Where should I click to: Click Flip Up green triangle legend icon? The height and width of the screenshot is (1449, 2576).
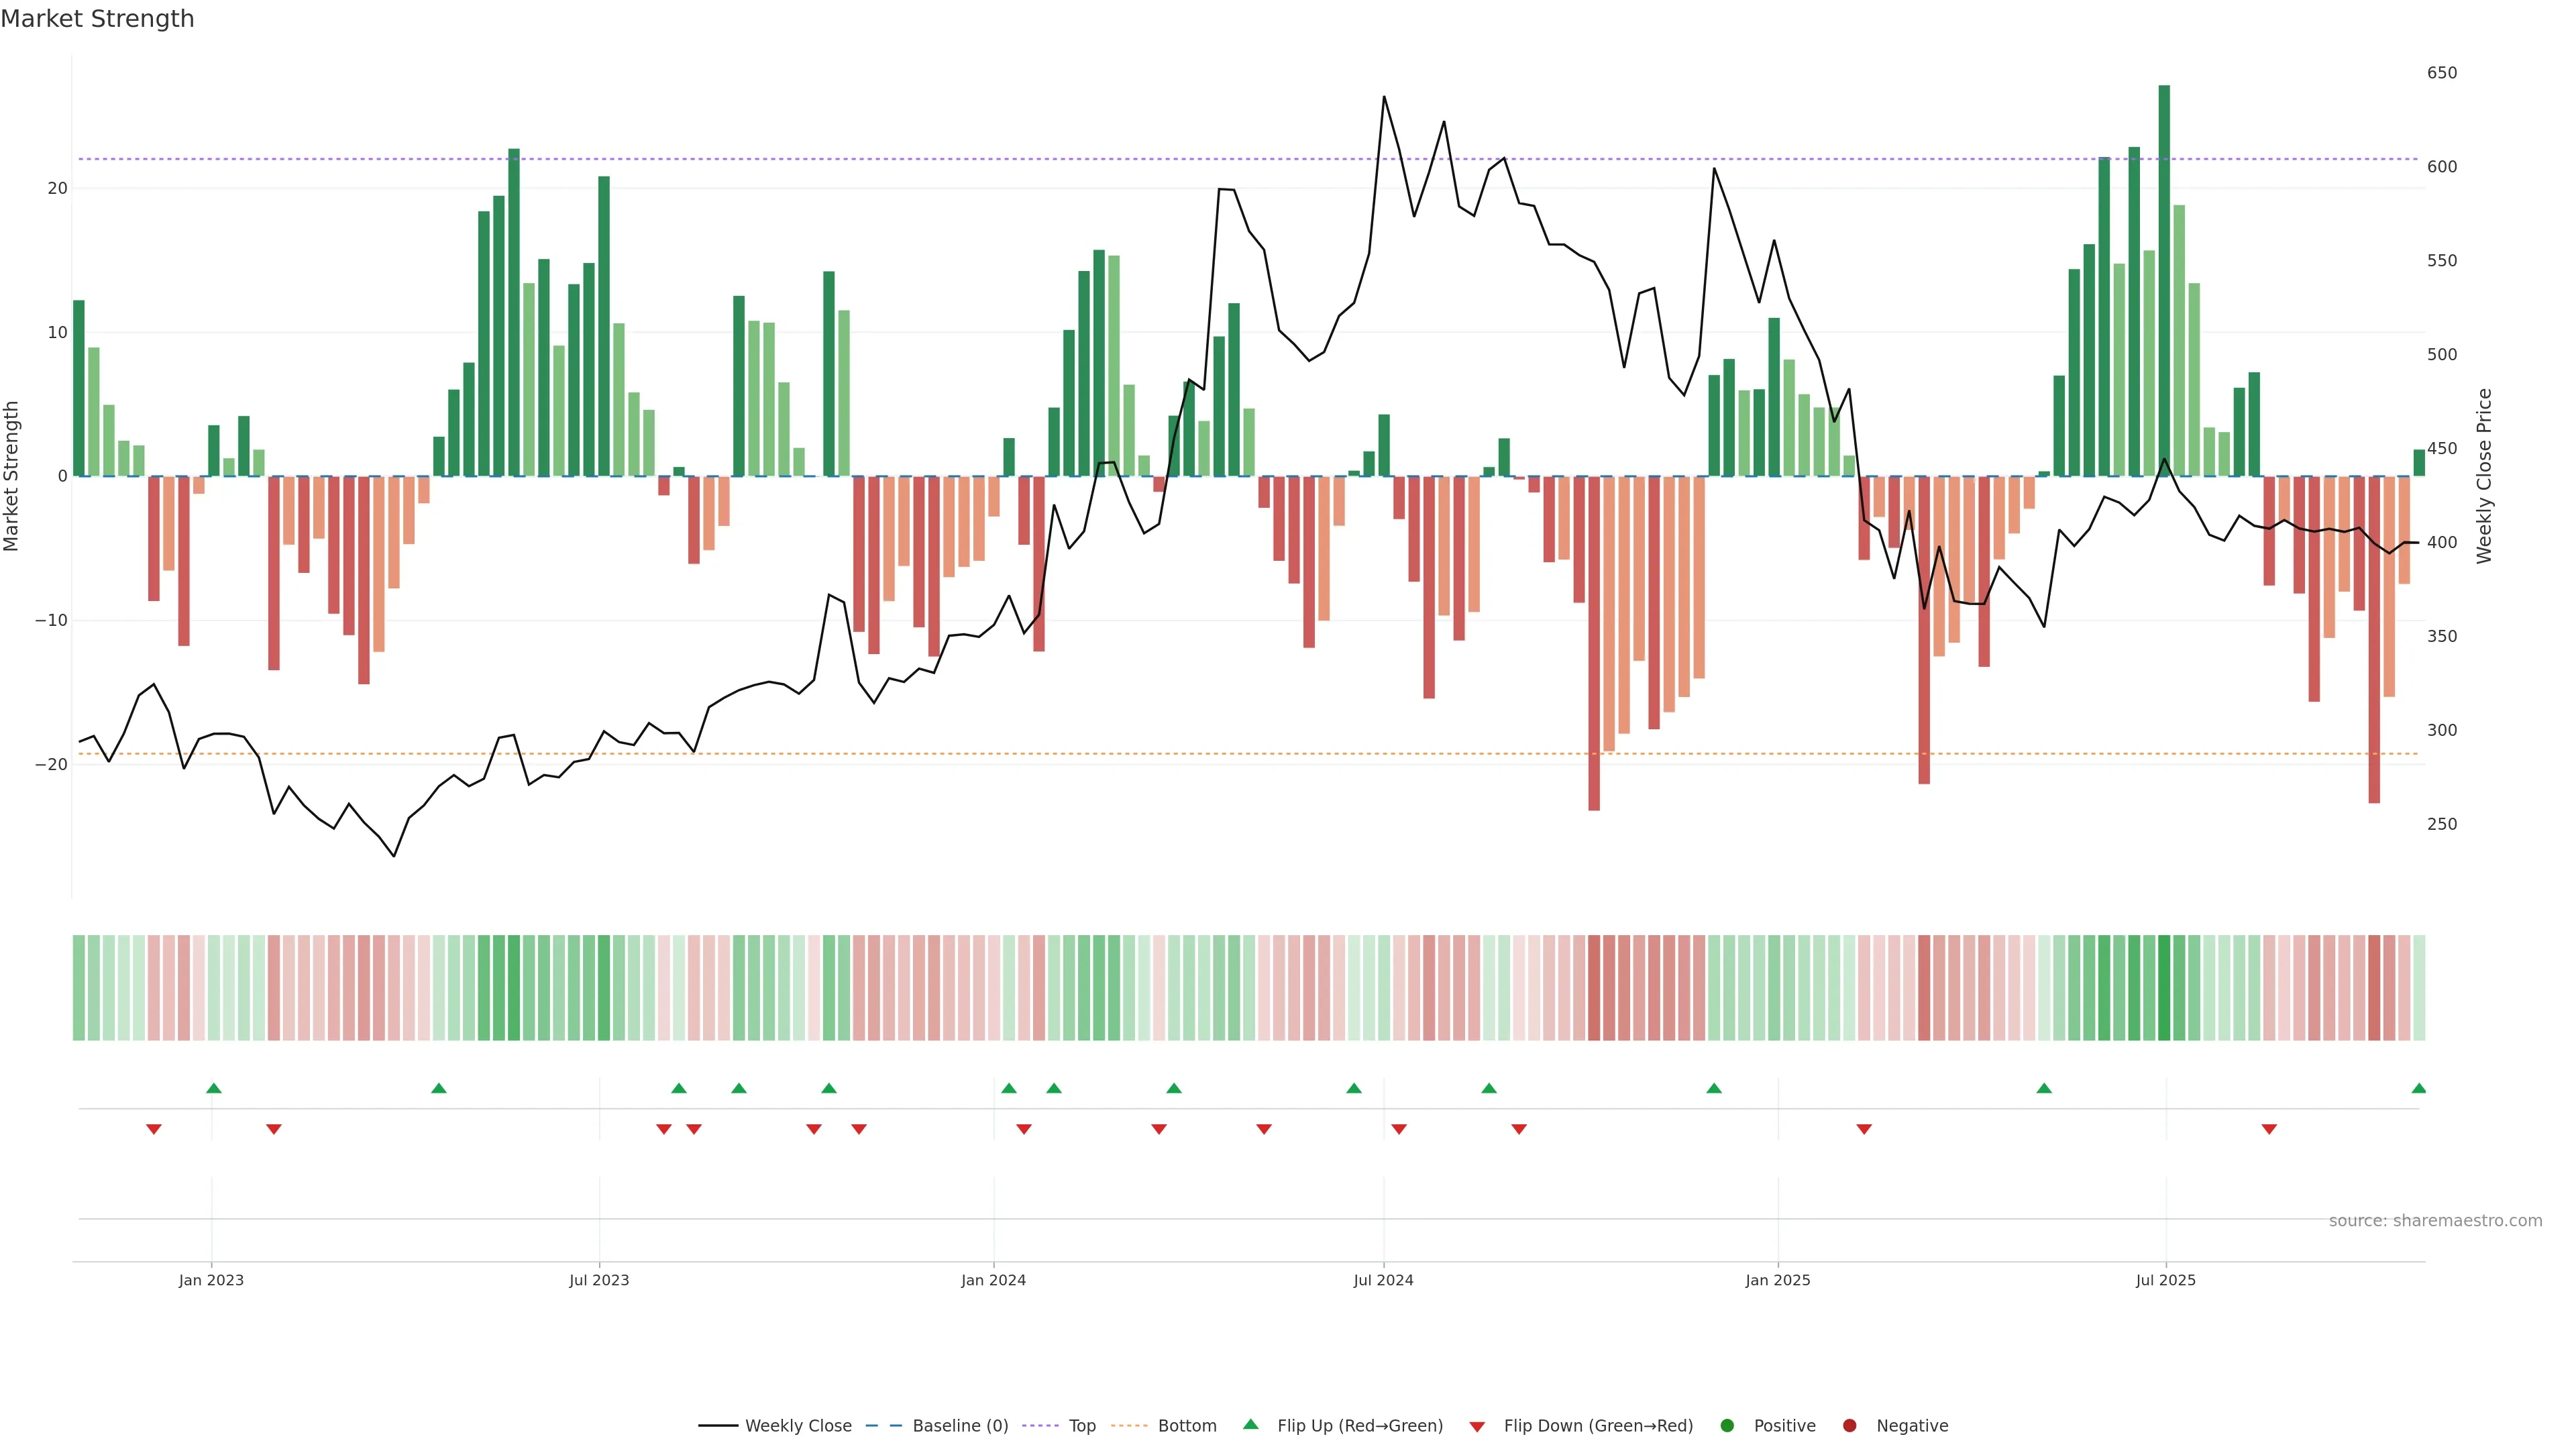1250,1424
